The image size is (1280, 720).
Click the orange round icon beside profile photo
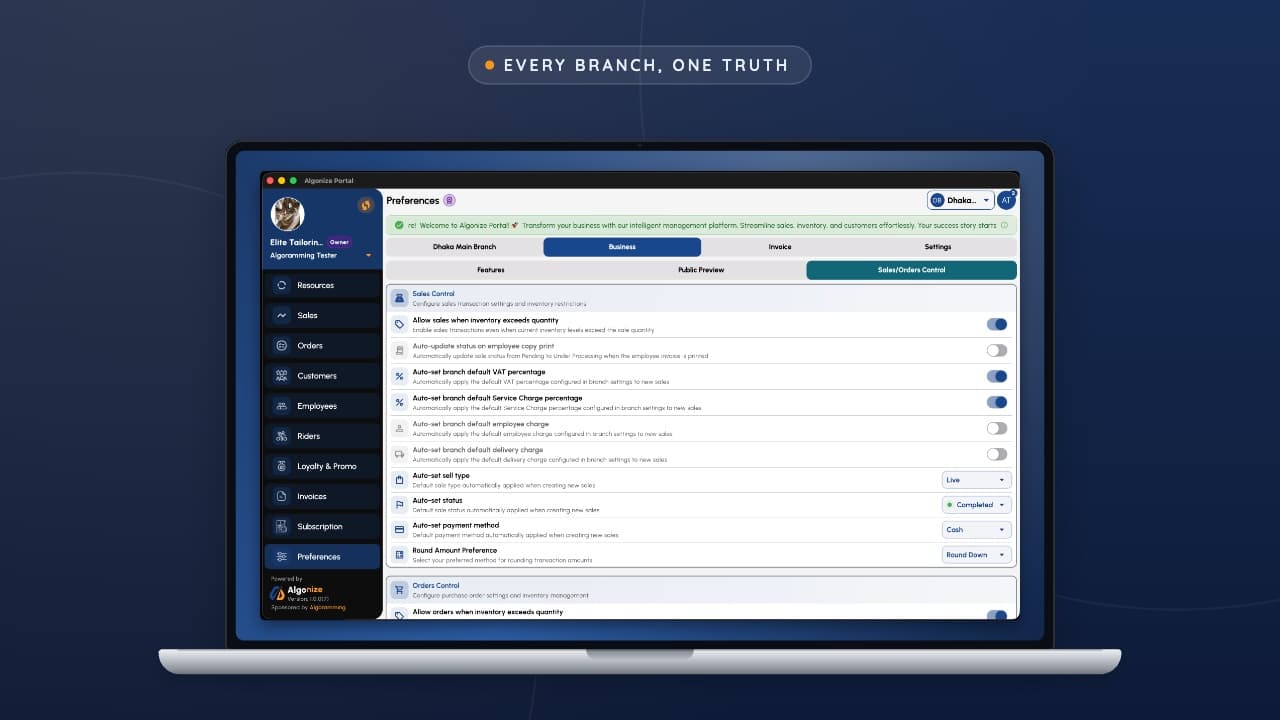365,205
